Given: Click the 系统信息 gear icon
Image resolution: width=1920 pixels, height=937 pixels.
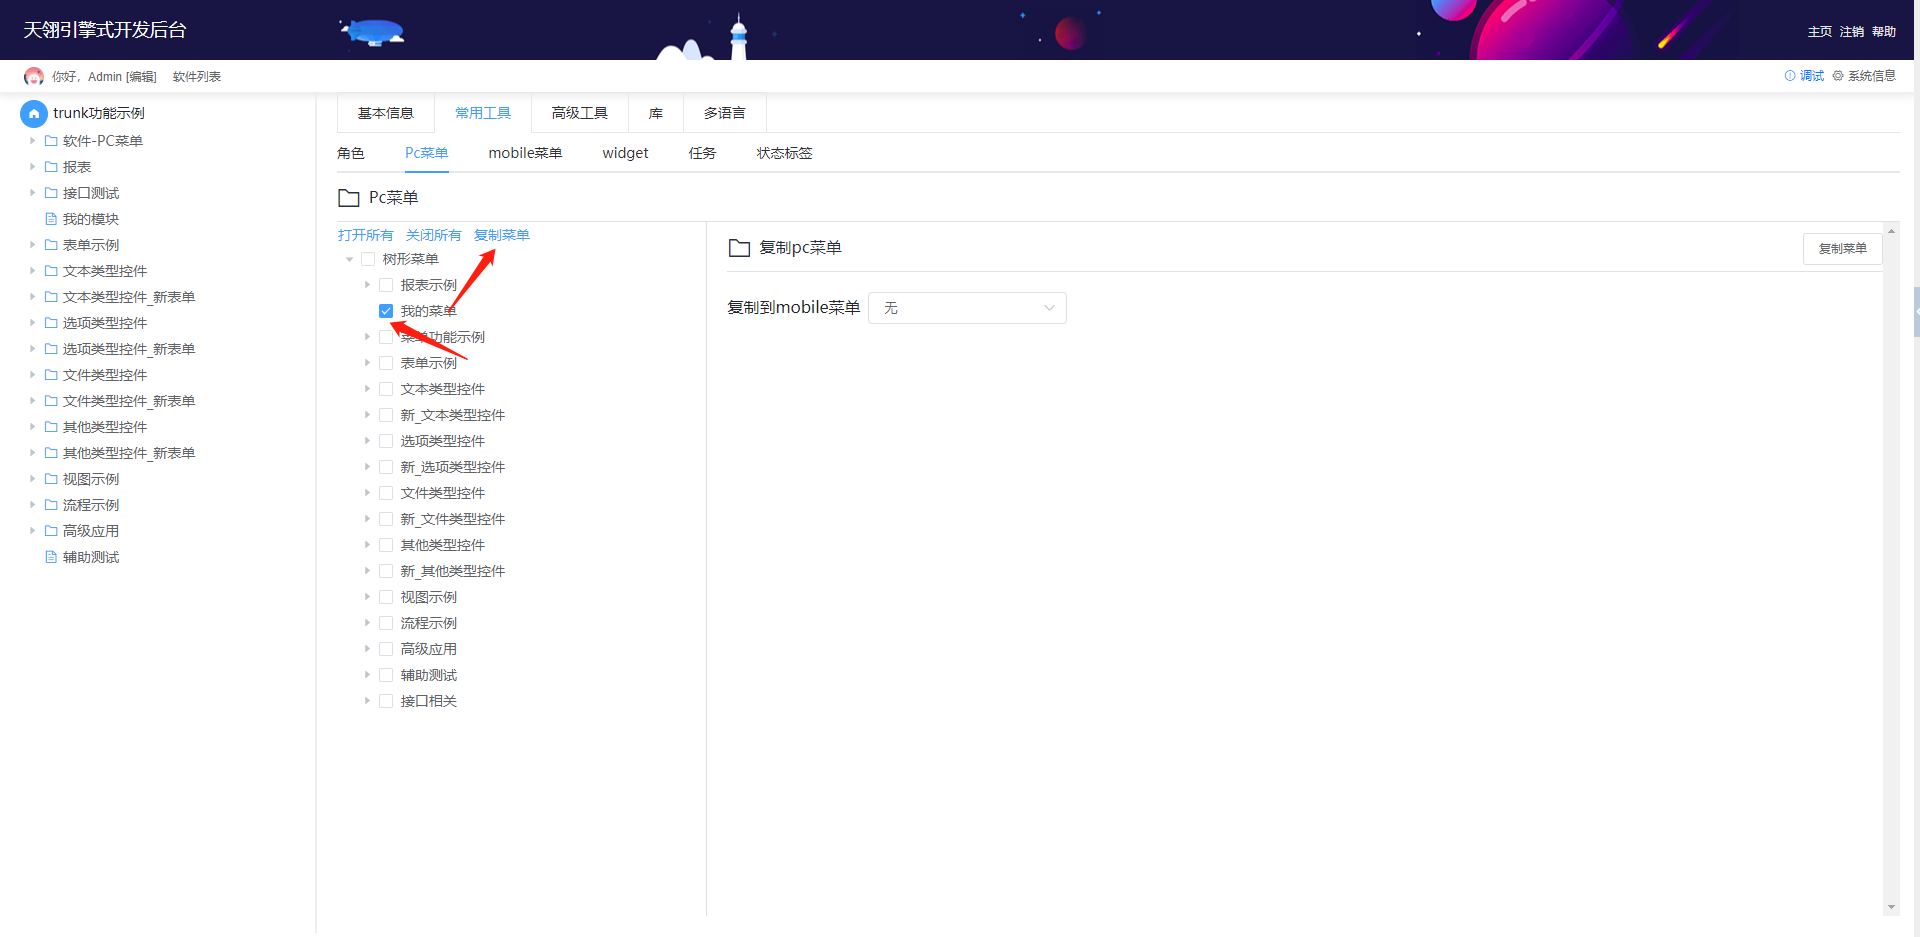Looking at the screenshot, I should tap(1838, 76).
